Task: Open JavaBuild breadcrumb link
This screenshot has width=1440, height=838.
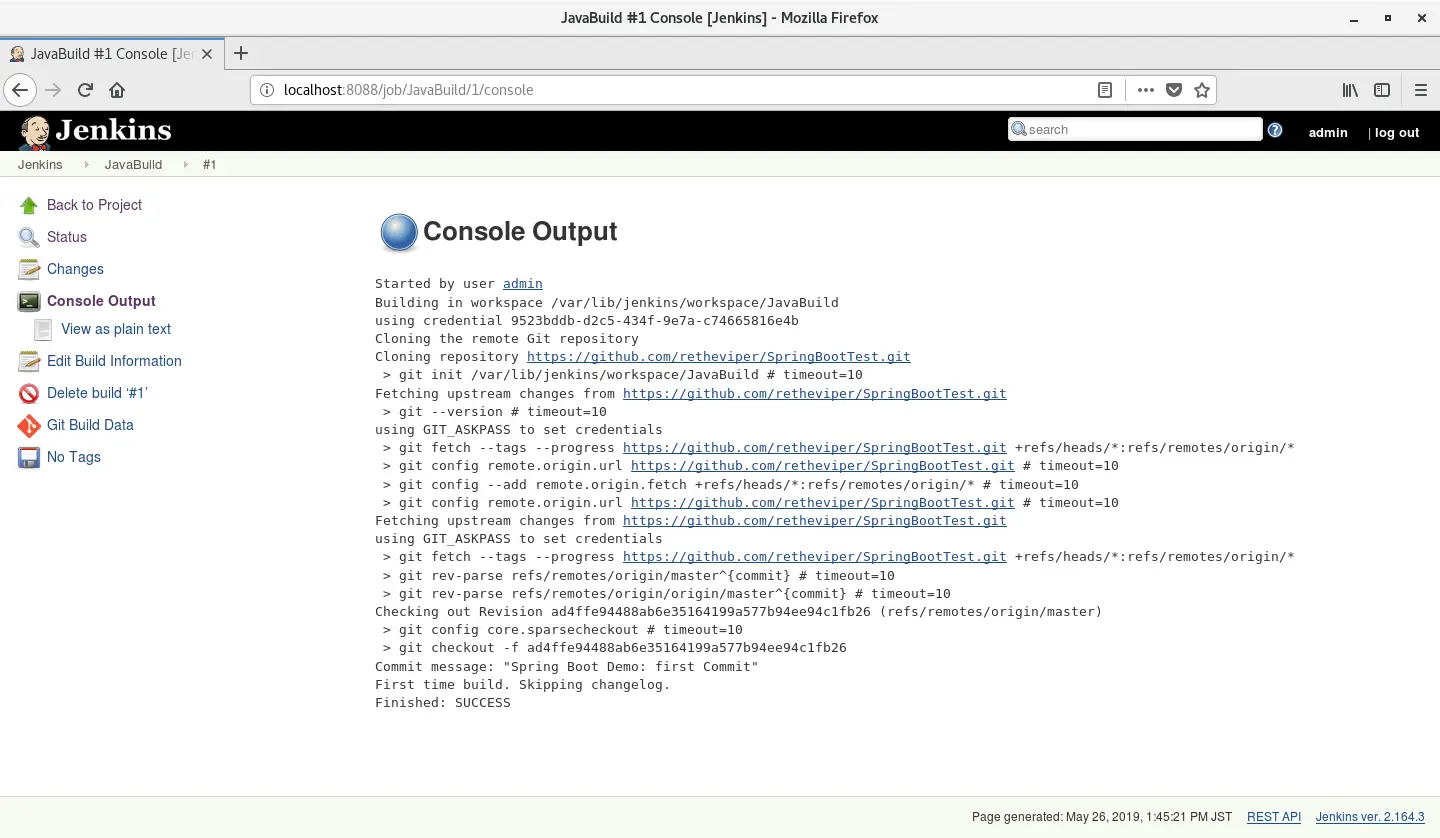Action: click(x=133, y=165)
